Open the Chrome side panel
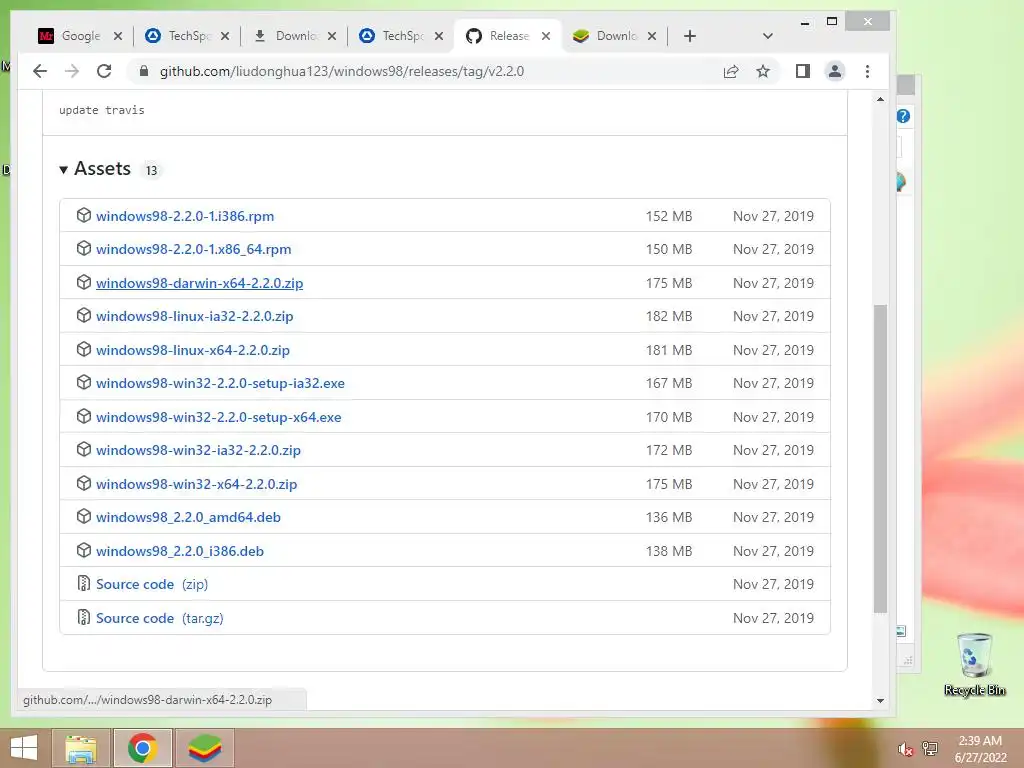The height and width of the screenshot is (768, 1024). [803, 71]
